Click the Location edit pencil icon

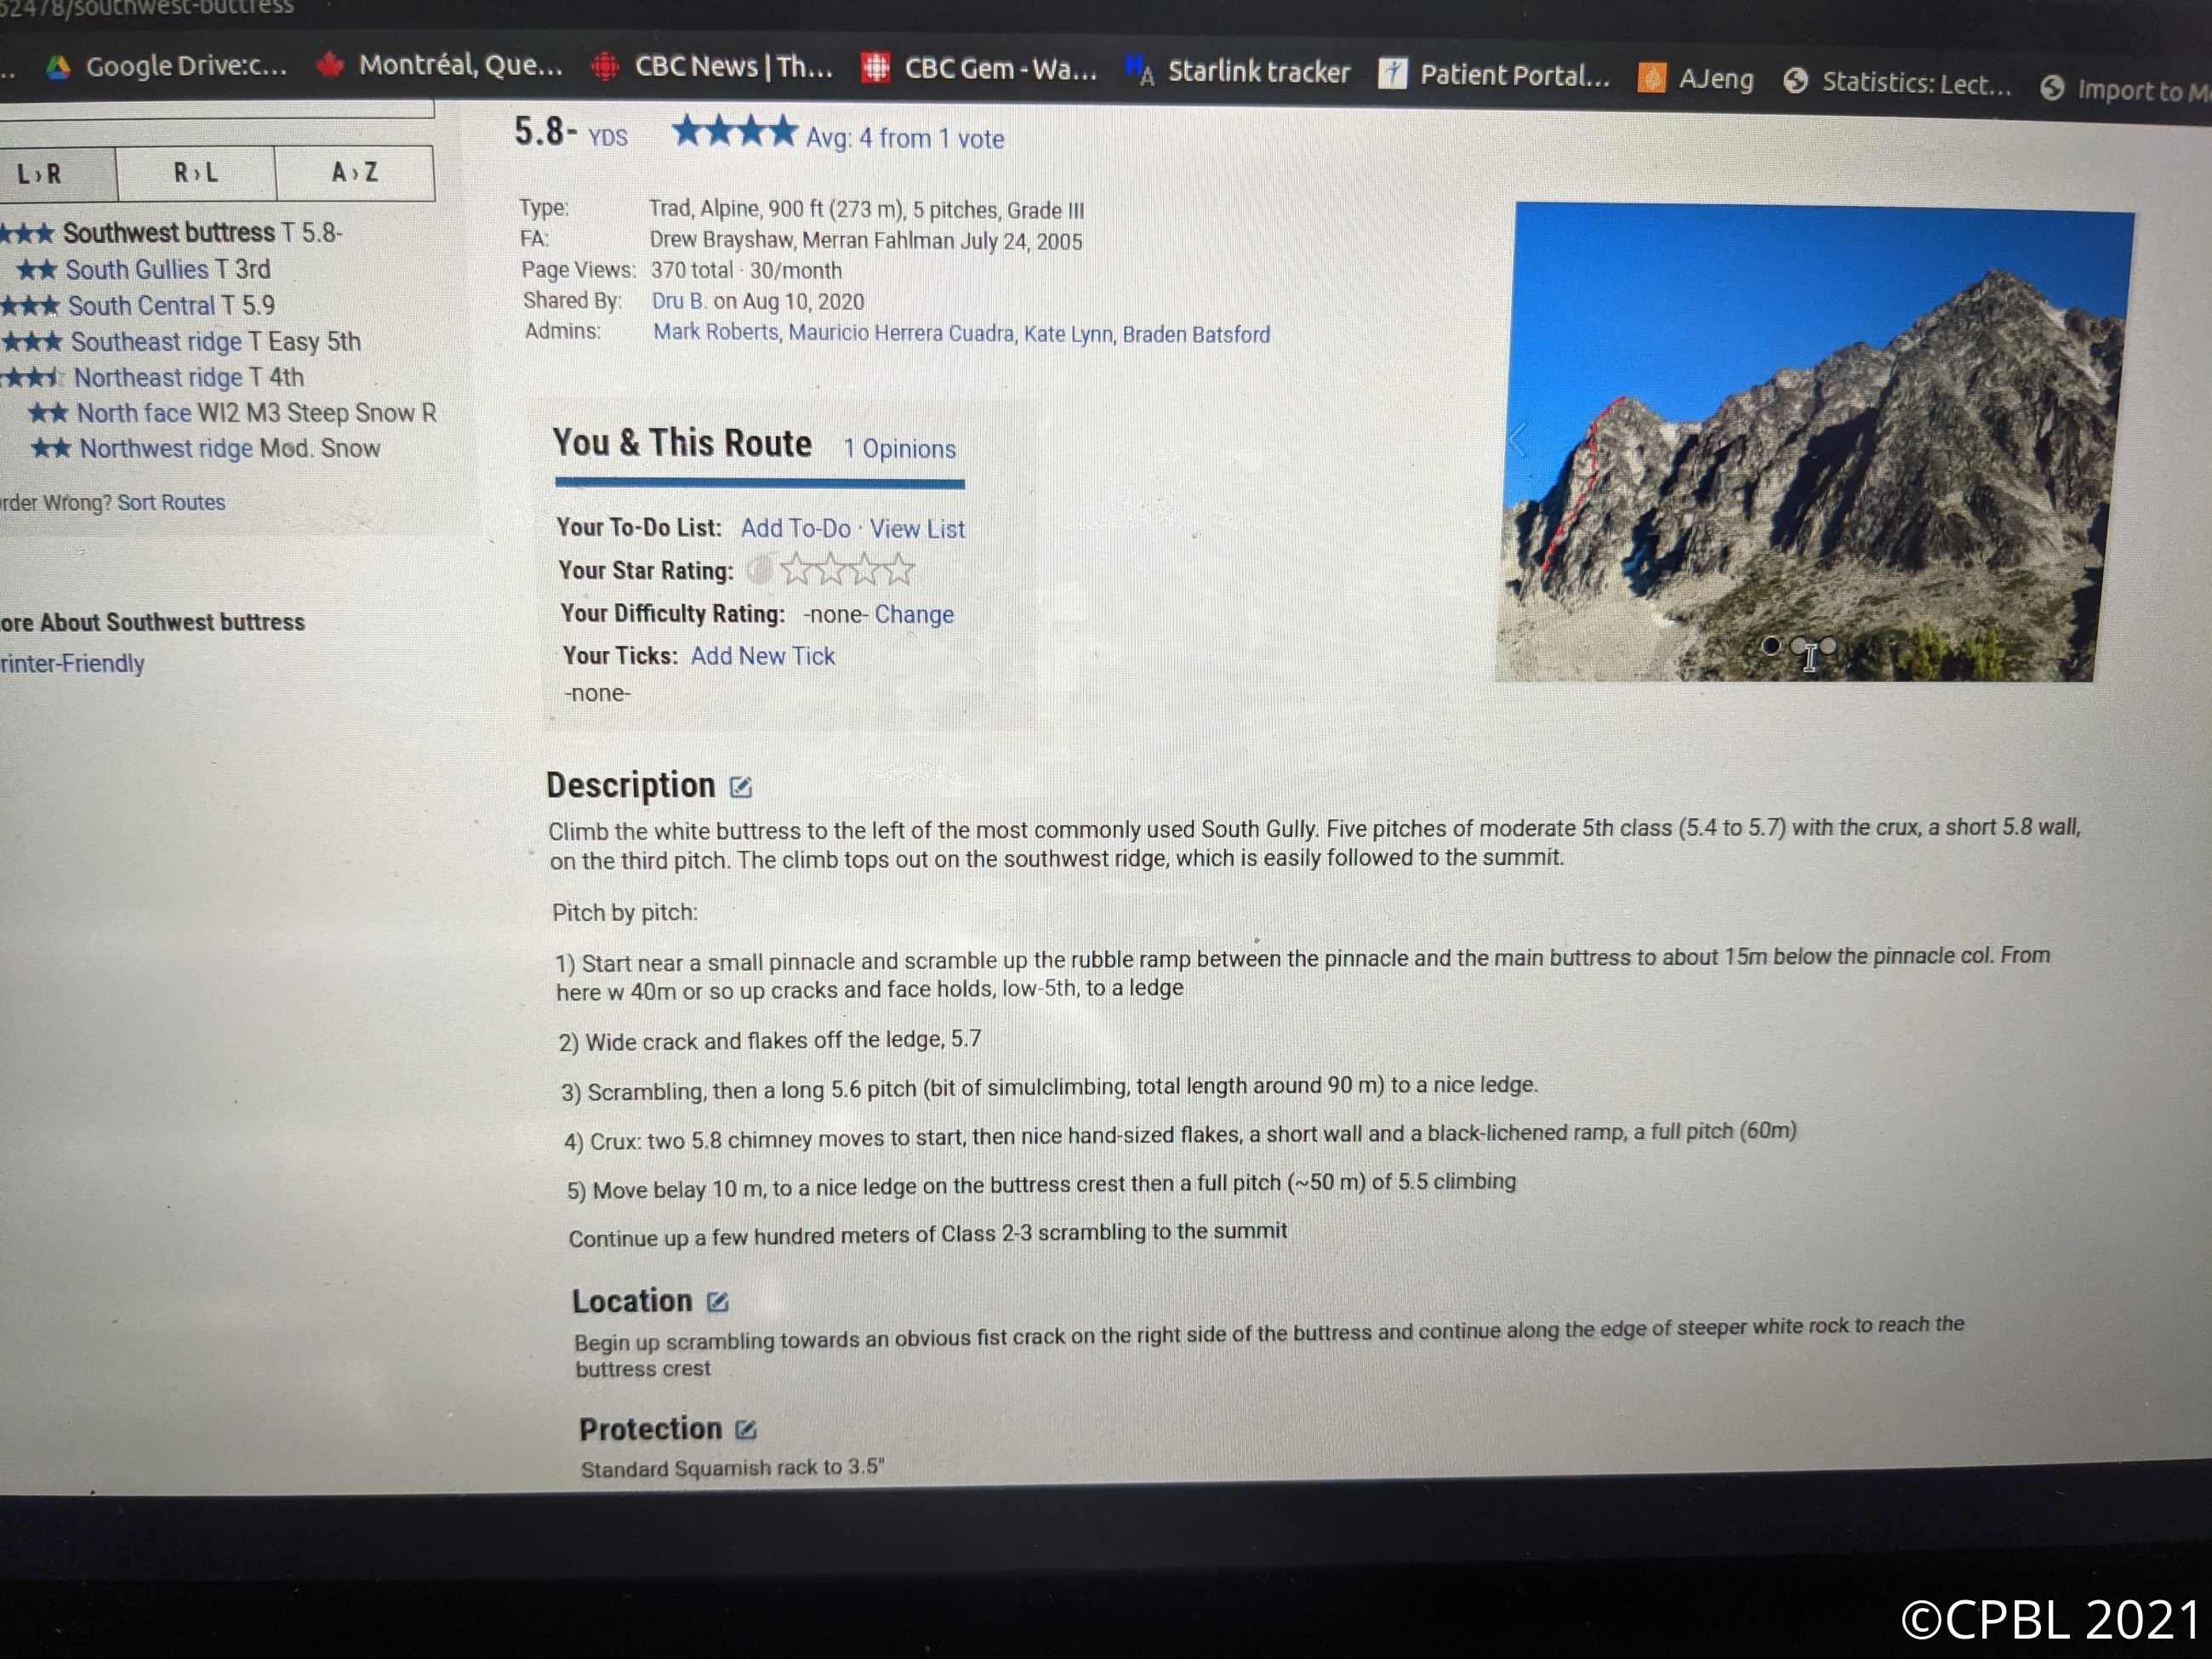pos(717,1302)
